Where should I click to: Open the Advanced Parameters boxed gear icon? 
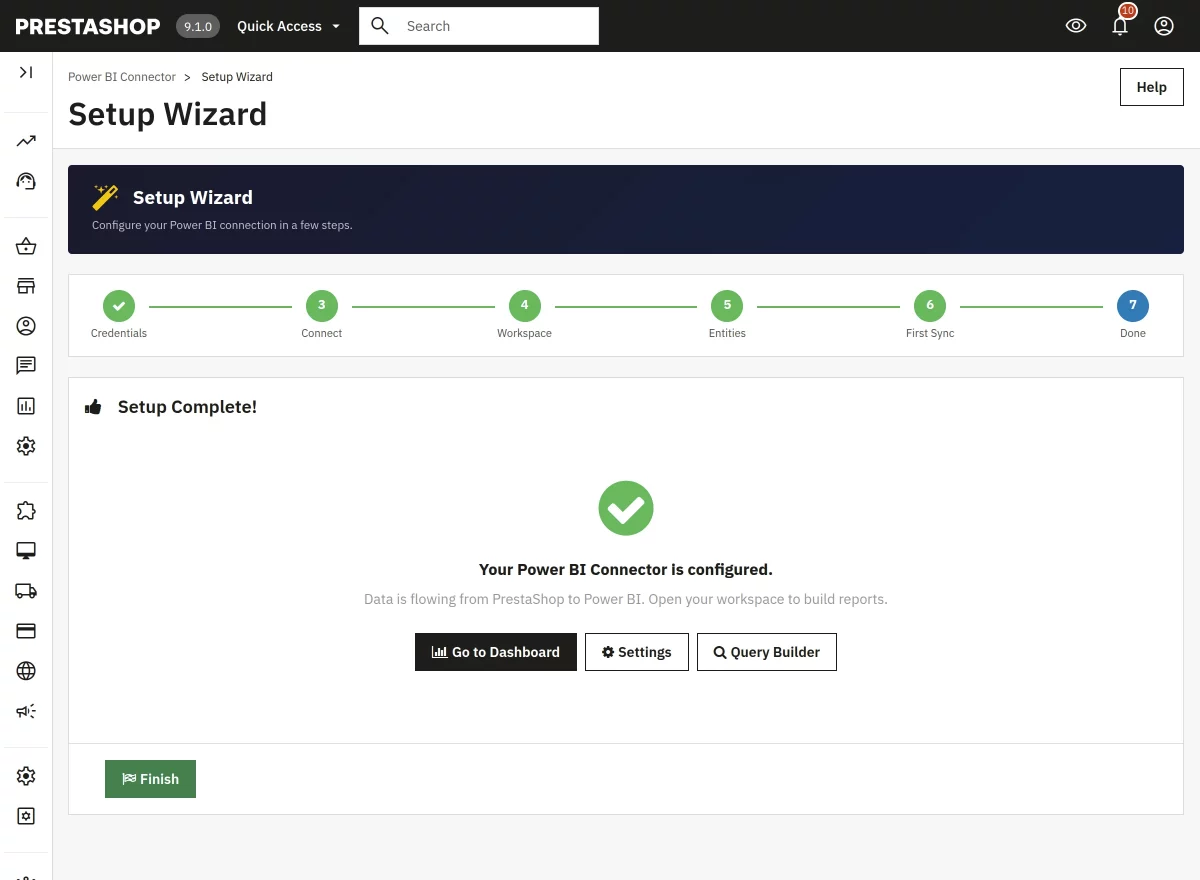click(x=26, y=816)
